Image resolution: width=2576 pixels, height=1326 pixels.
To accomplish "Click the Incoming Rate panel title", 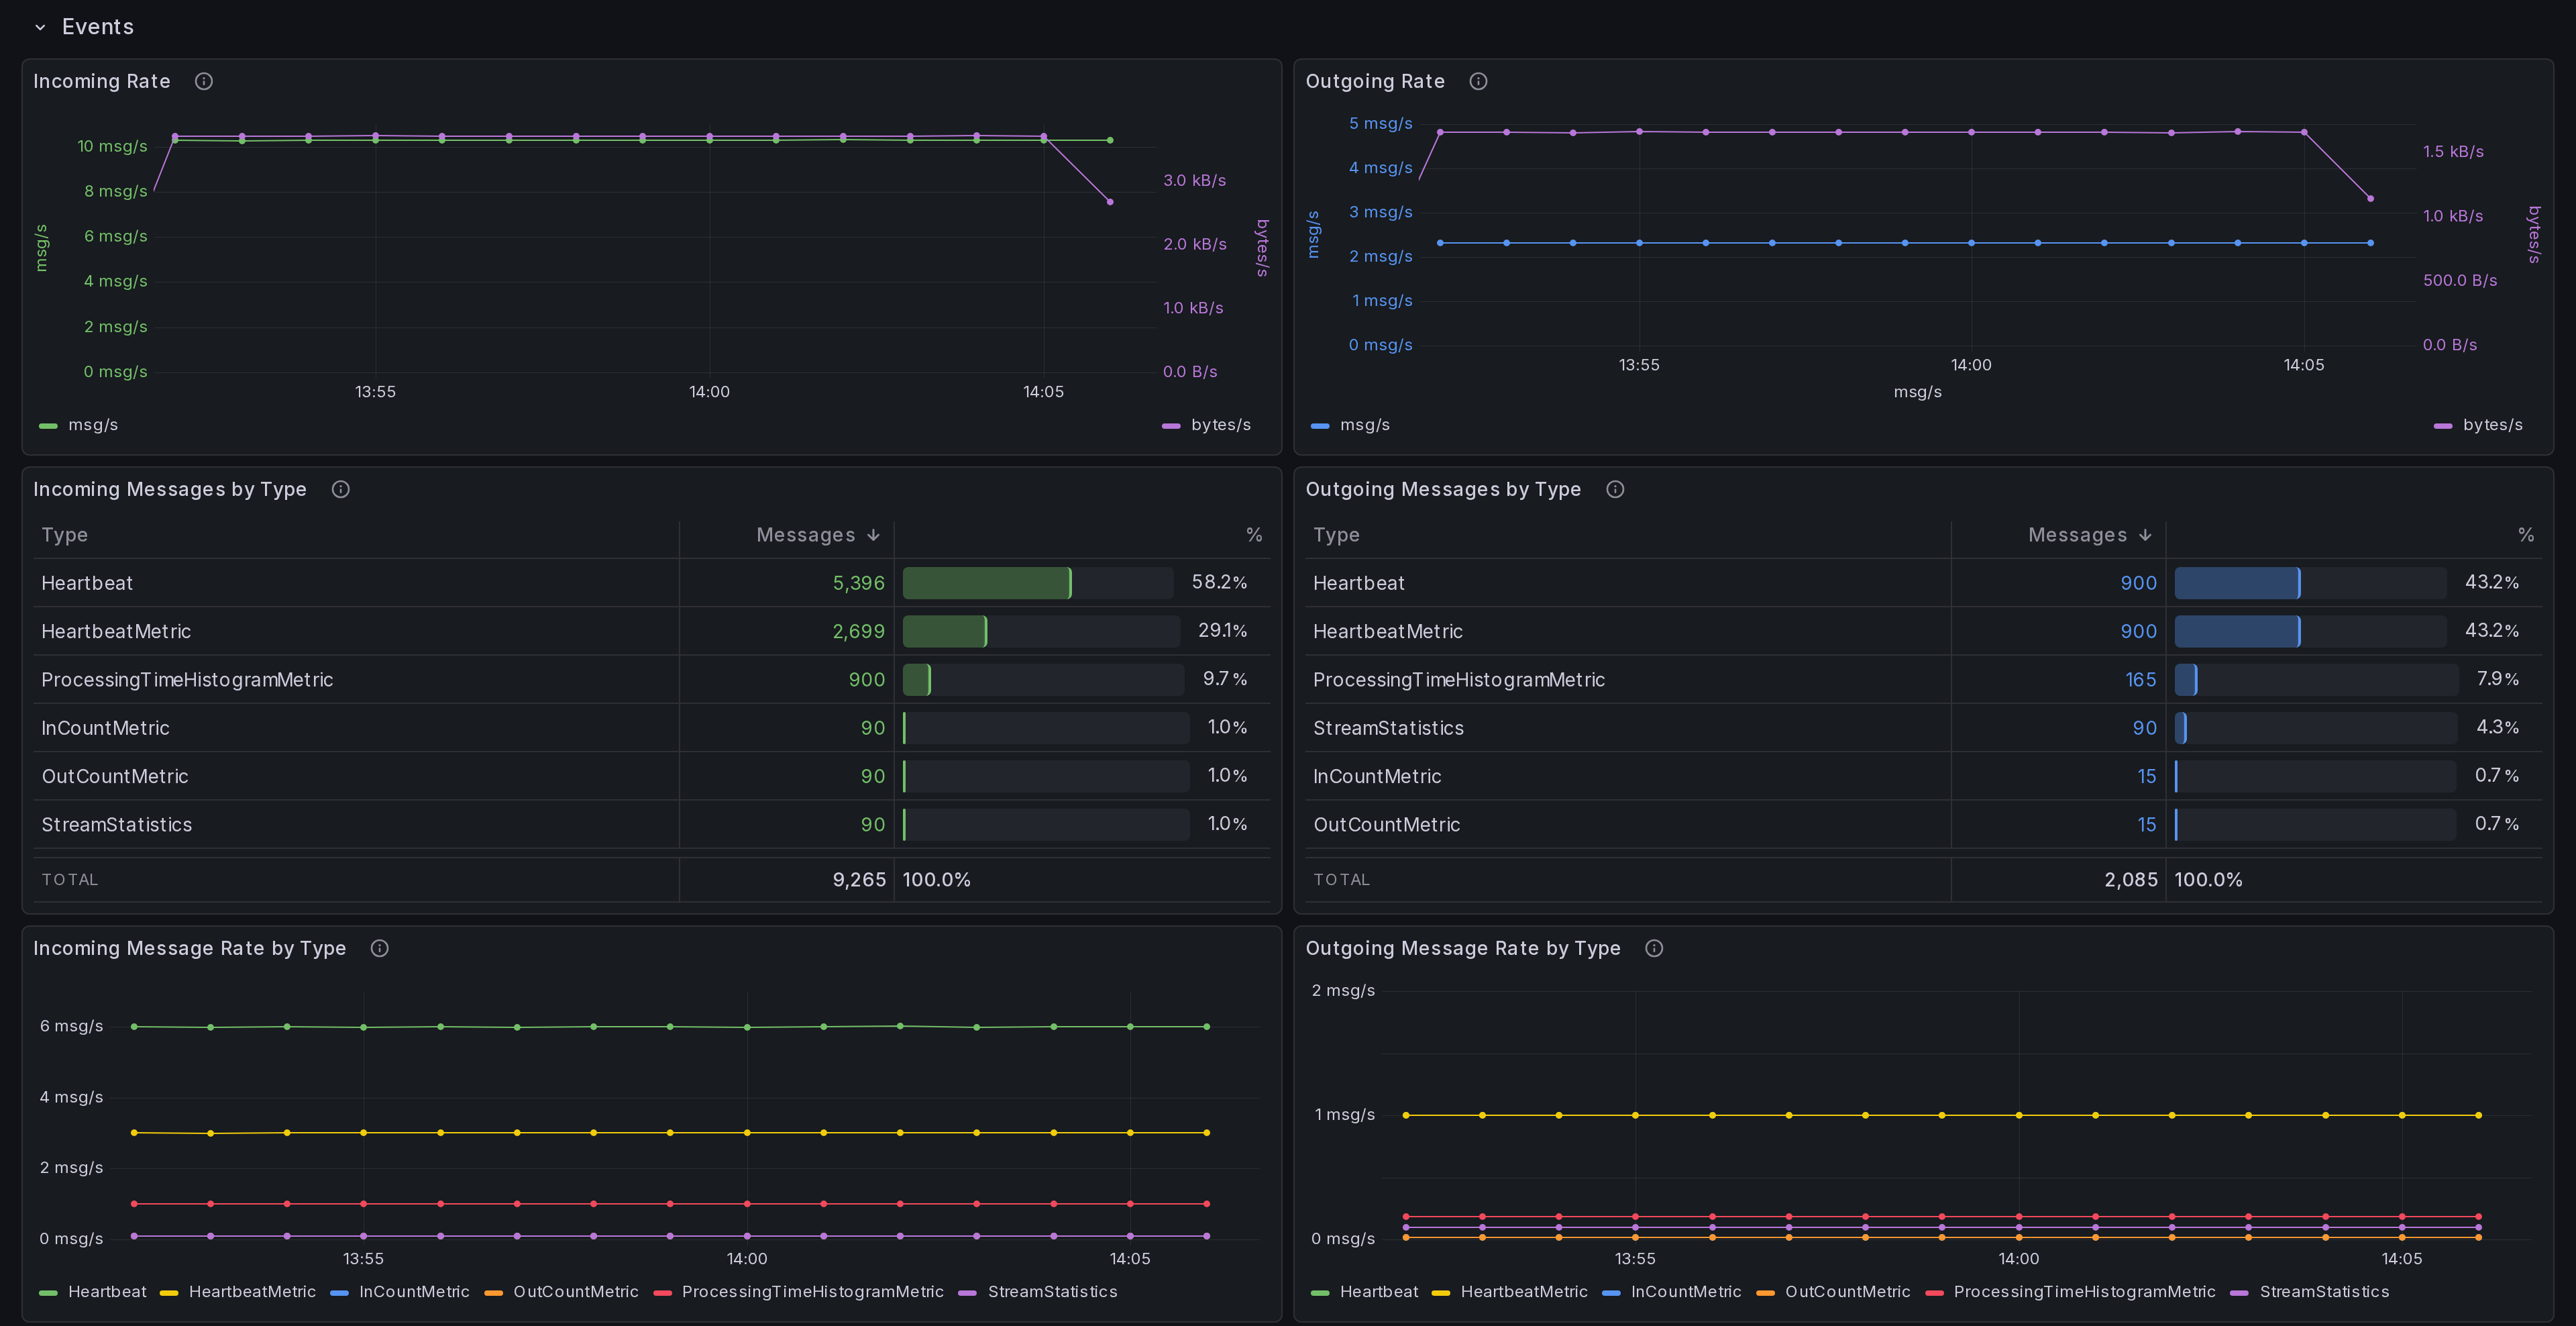I will click(102, 81).
